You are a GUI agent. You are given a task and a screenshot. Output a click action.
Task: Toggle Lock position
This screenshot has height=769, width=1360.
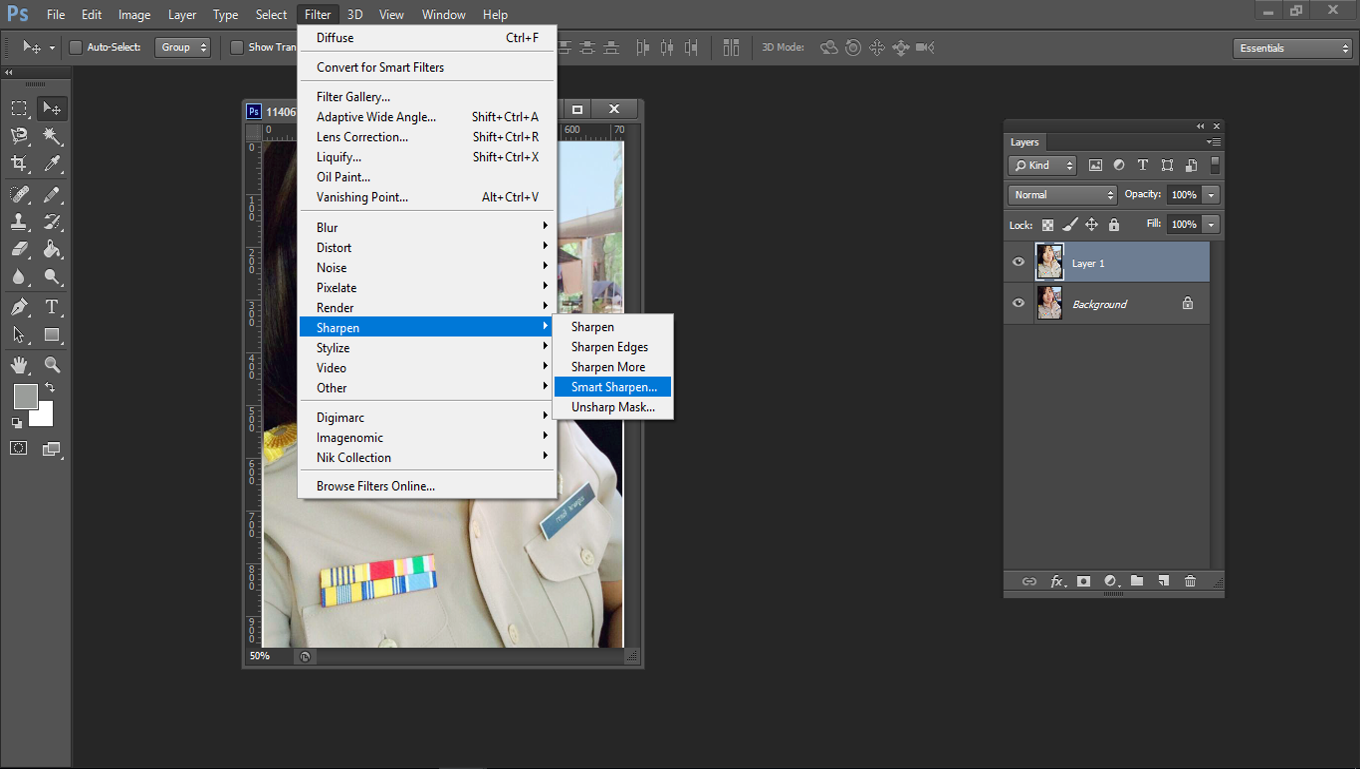coord(1092,225)
